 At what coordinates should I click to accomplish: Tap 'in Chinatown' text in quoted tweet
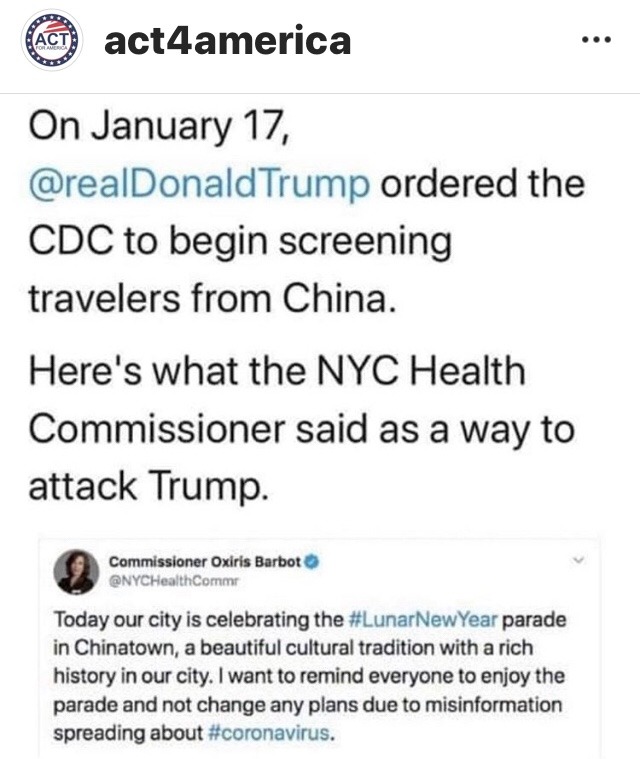[114, 648]
